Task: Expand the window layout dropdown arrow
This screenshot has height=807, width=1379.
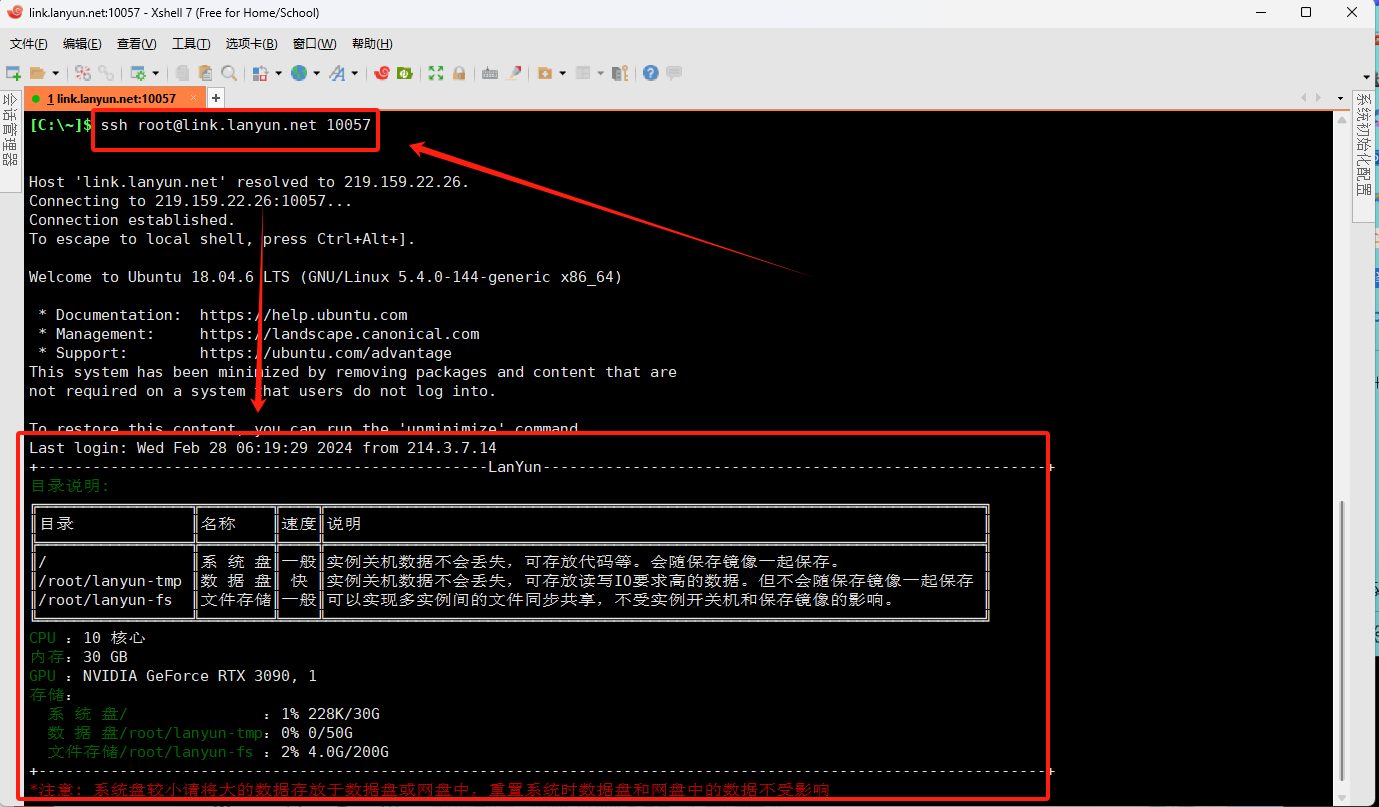Action: [600, 73]
